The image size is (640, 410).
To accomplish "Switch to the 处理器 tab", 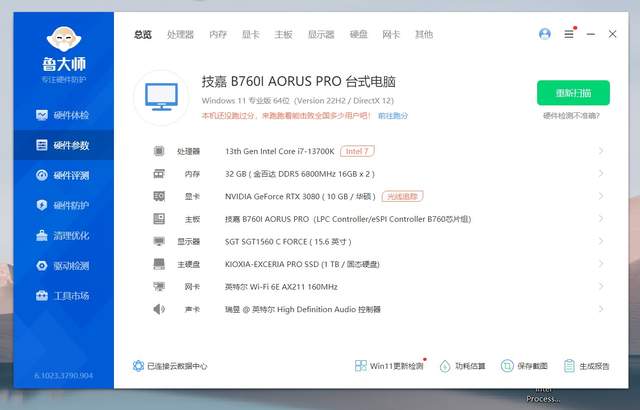I will (180, 35).
